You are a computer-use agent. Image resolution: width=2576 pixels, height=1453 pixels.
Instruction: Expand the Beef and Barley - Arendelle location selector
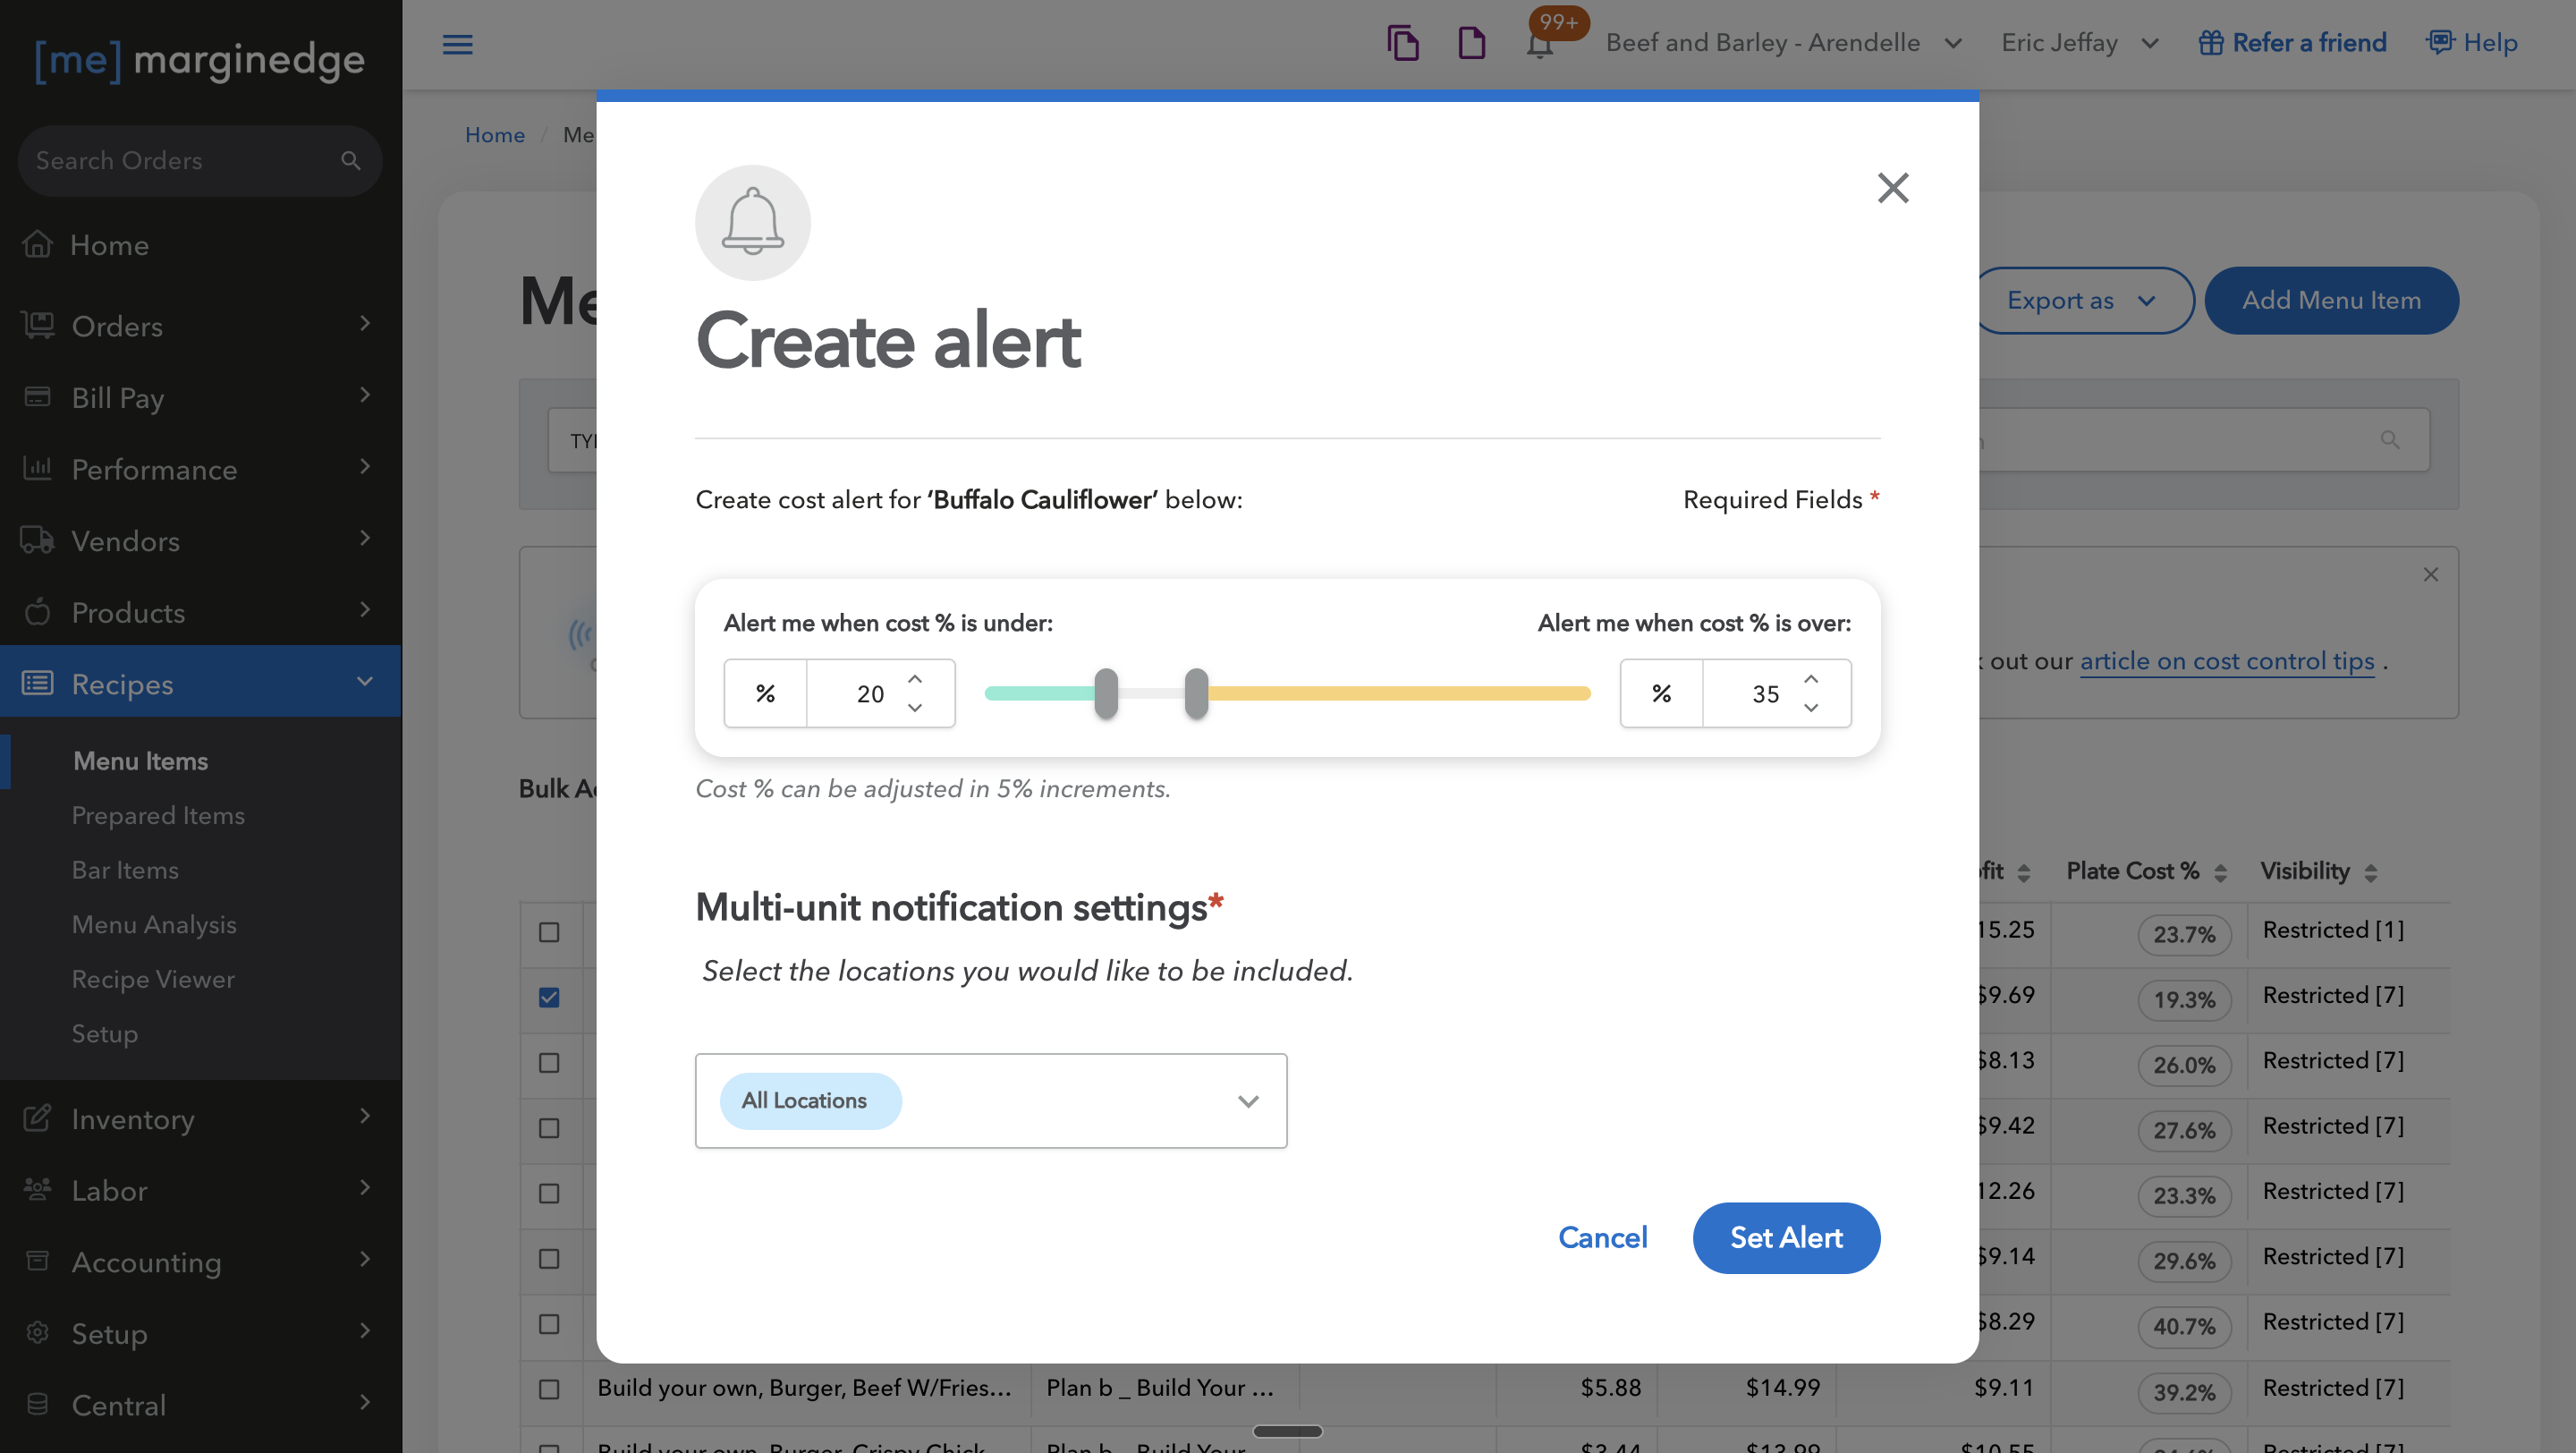coord(1952,43)
